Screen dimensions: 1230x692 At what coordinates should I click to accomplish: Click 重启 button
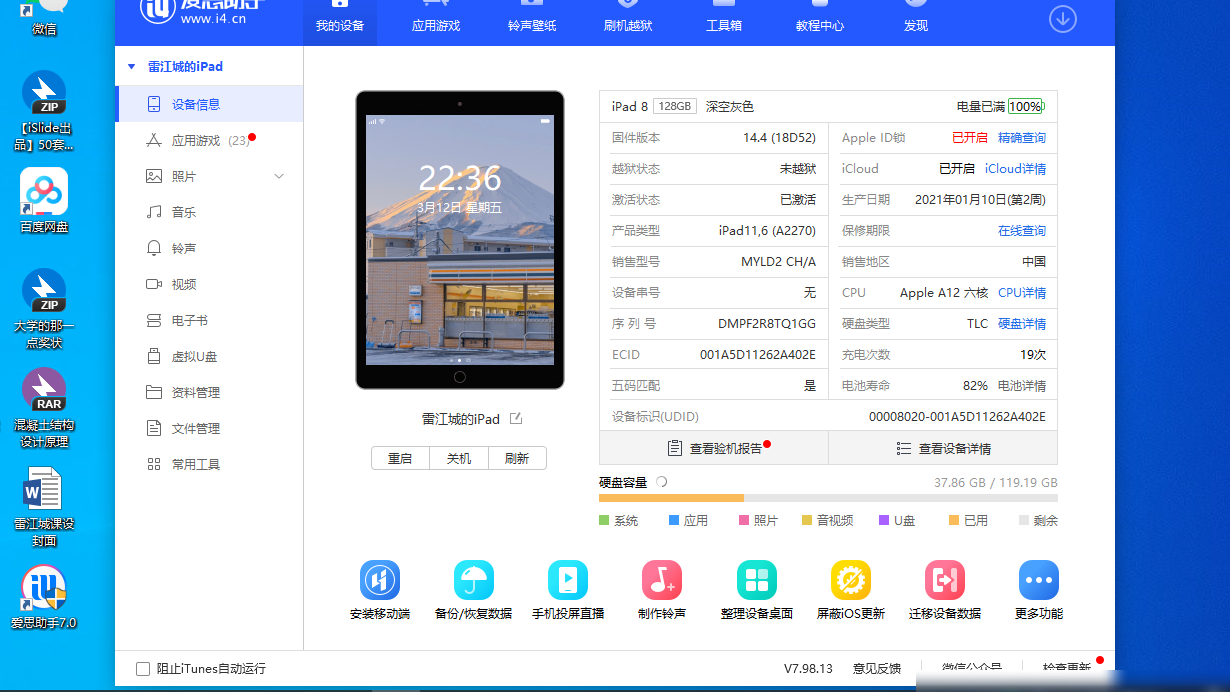point(400,459)
